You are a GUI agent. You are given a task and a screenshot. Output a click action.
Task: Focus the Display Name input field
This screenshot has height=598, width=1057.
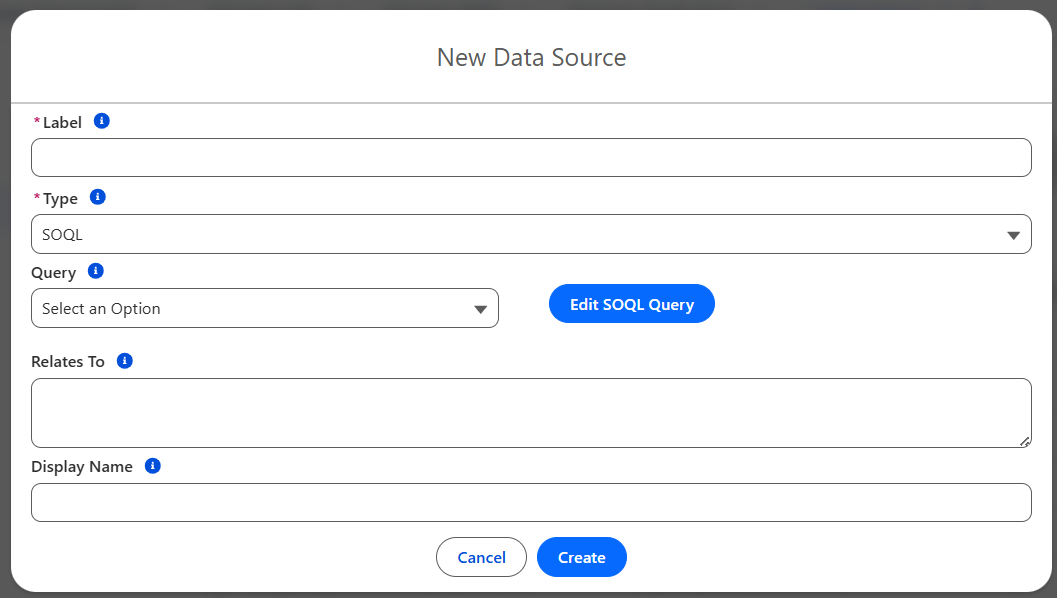click(531, 502)
